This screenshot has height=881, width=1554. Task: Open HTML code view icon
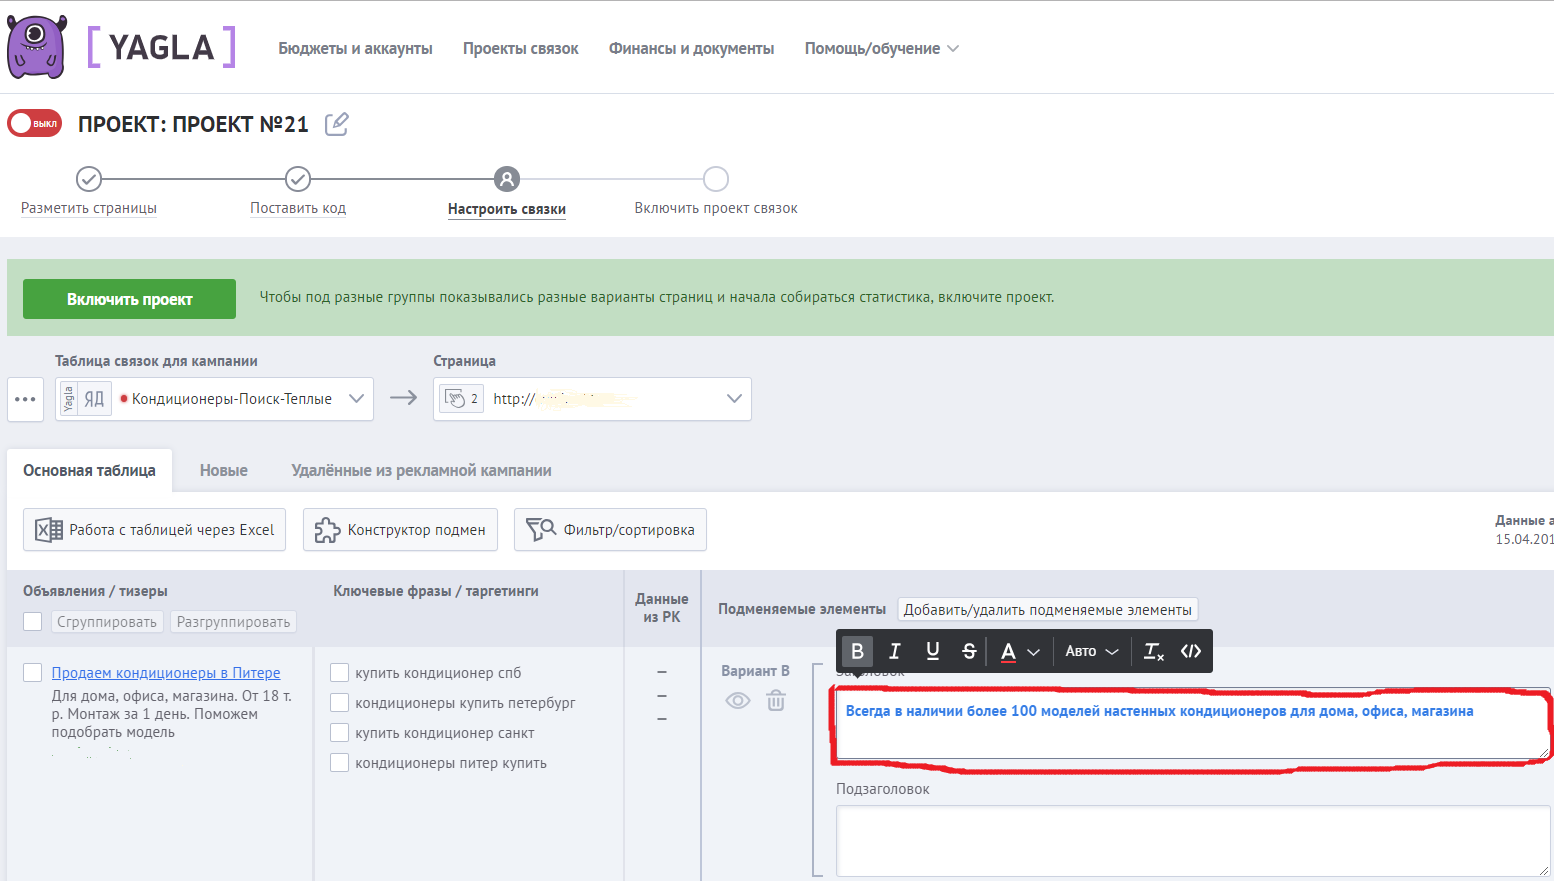[1191, 651]
